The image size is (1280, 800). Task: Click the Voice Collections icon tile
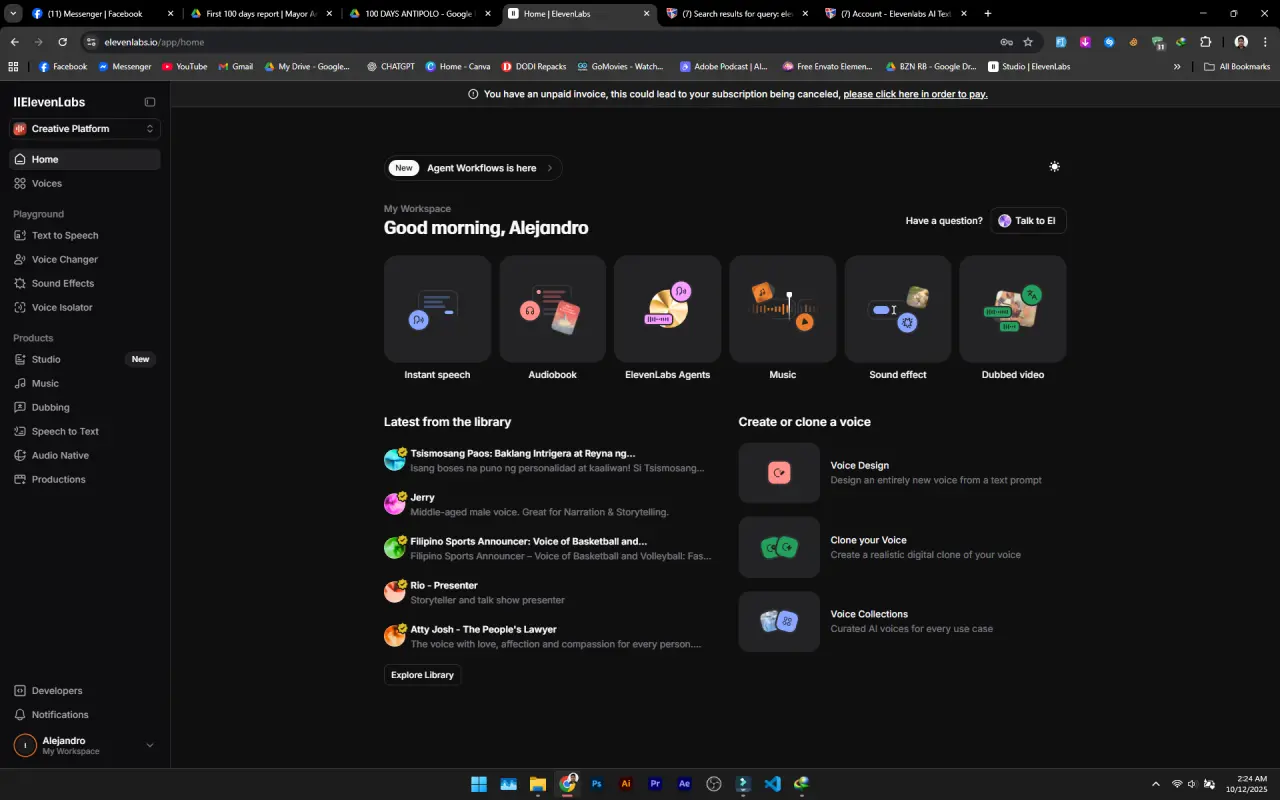[x=779, y=621]
